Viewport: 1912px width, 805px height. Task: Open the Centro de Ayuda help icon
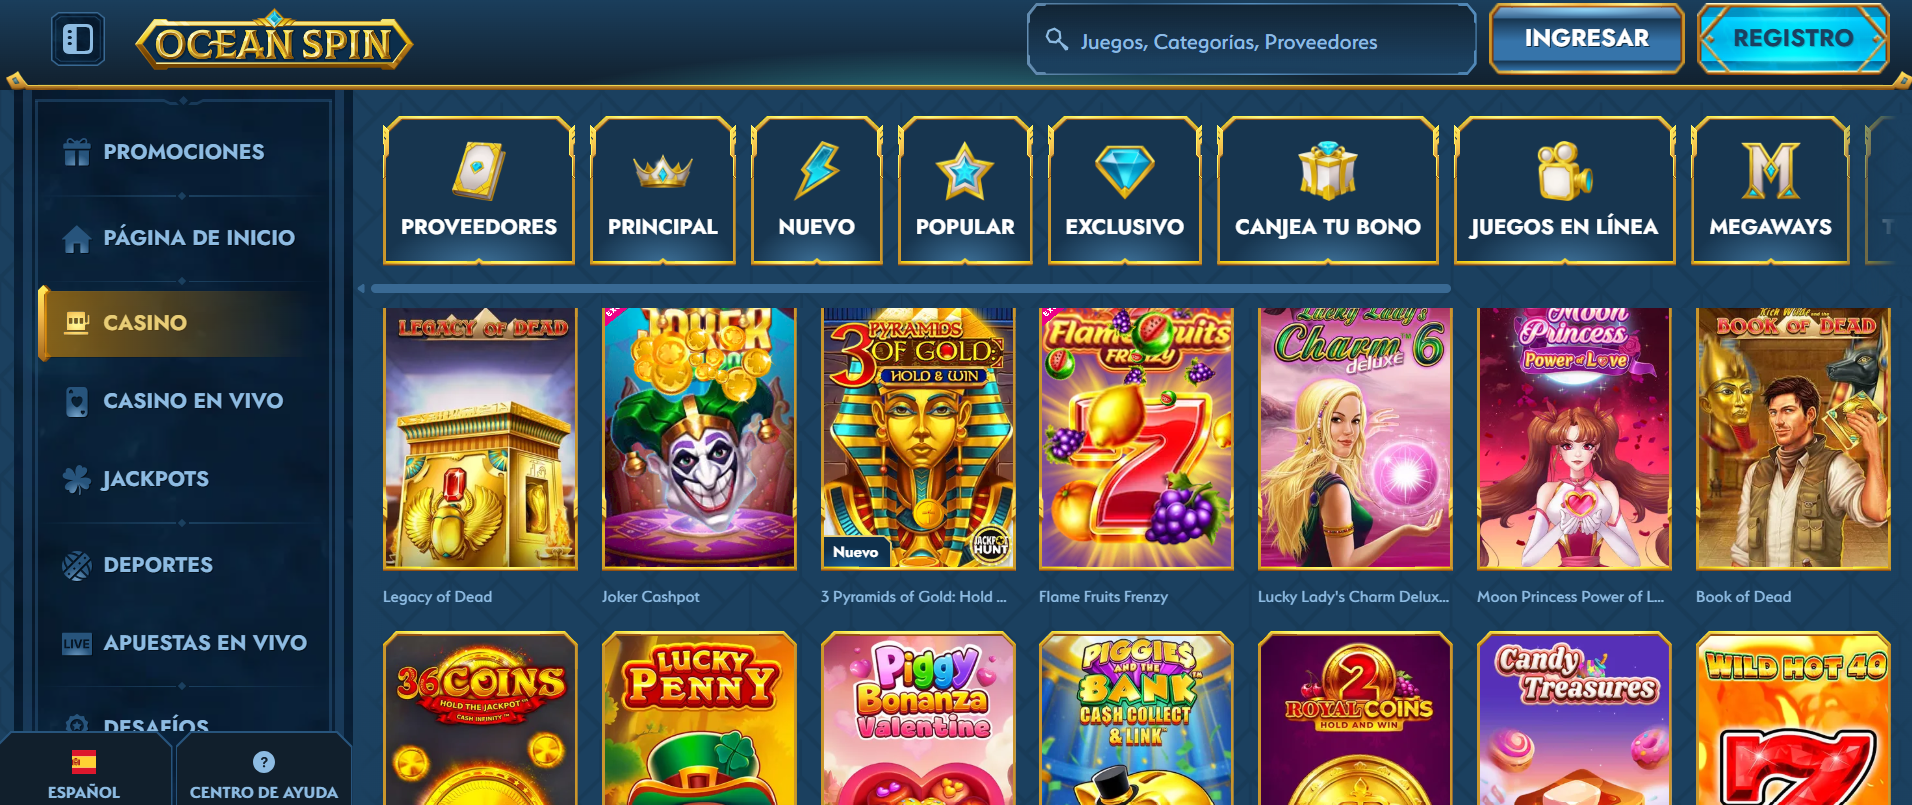[x=264, y=762]
